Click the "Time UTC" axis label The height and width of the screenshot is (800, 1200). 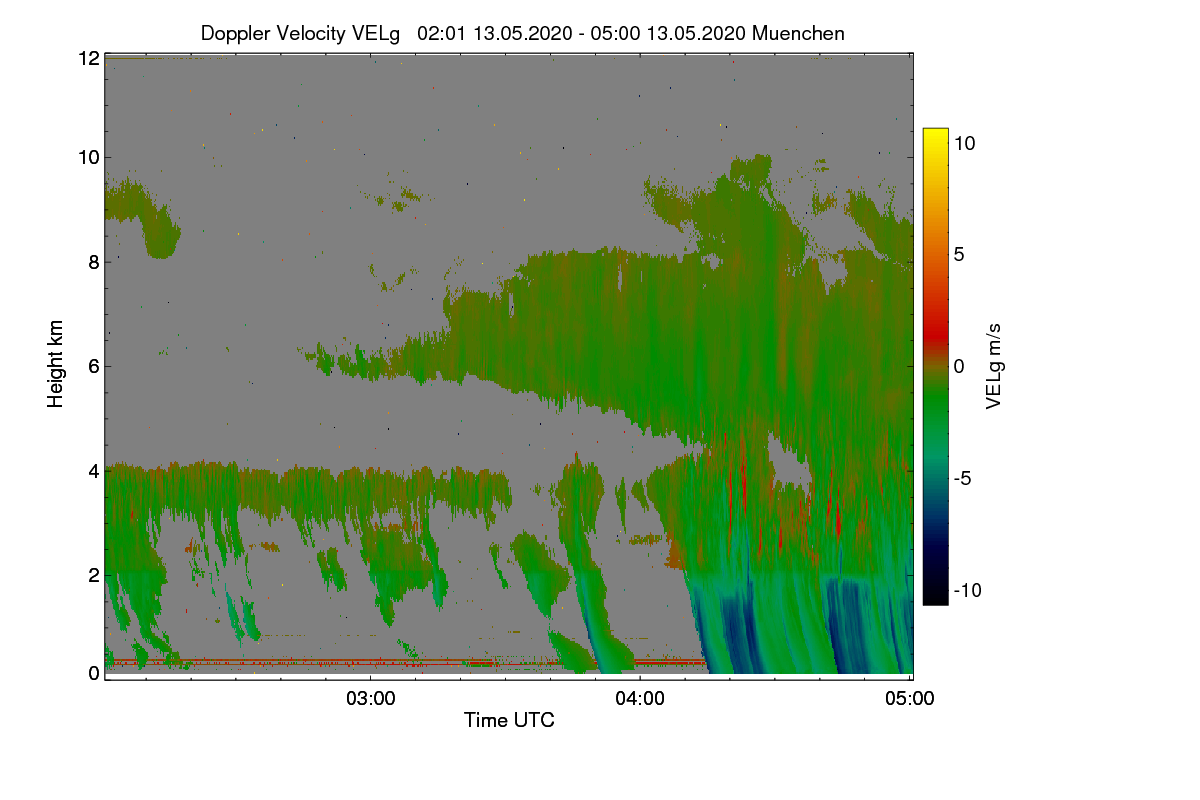click(509, 720)
